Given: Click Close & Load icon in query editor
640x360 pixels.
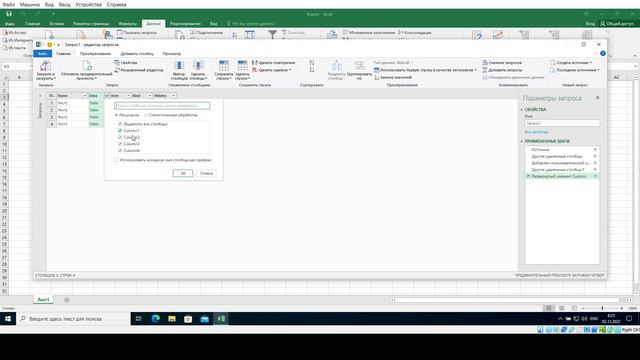Looking at the screenshot, I should click(x=45, y=65).
